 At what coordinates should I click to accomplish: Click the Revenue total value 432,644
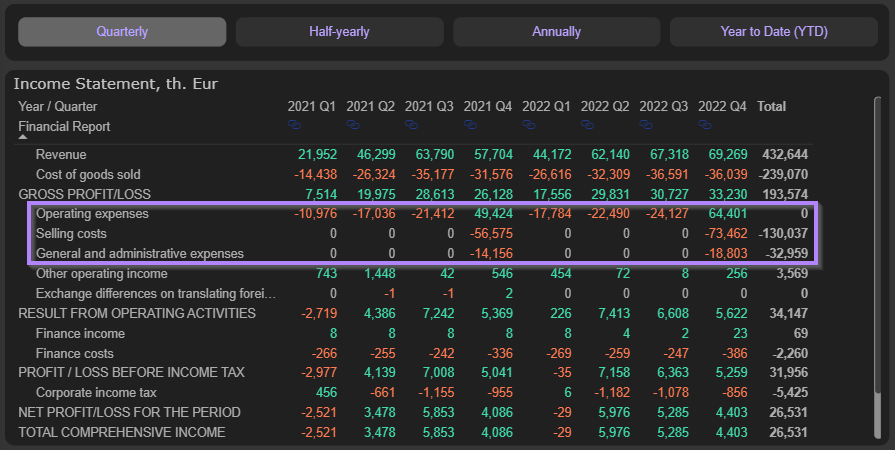click(786, 155)
